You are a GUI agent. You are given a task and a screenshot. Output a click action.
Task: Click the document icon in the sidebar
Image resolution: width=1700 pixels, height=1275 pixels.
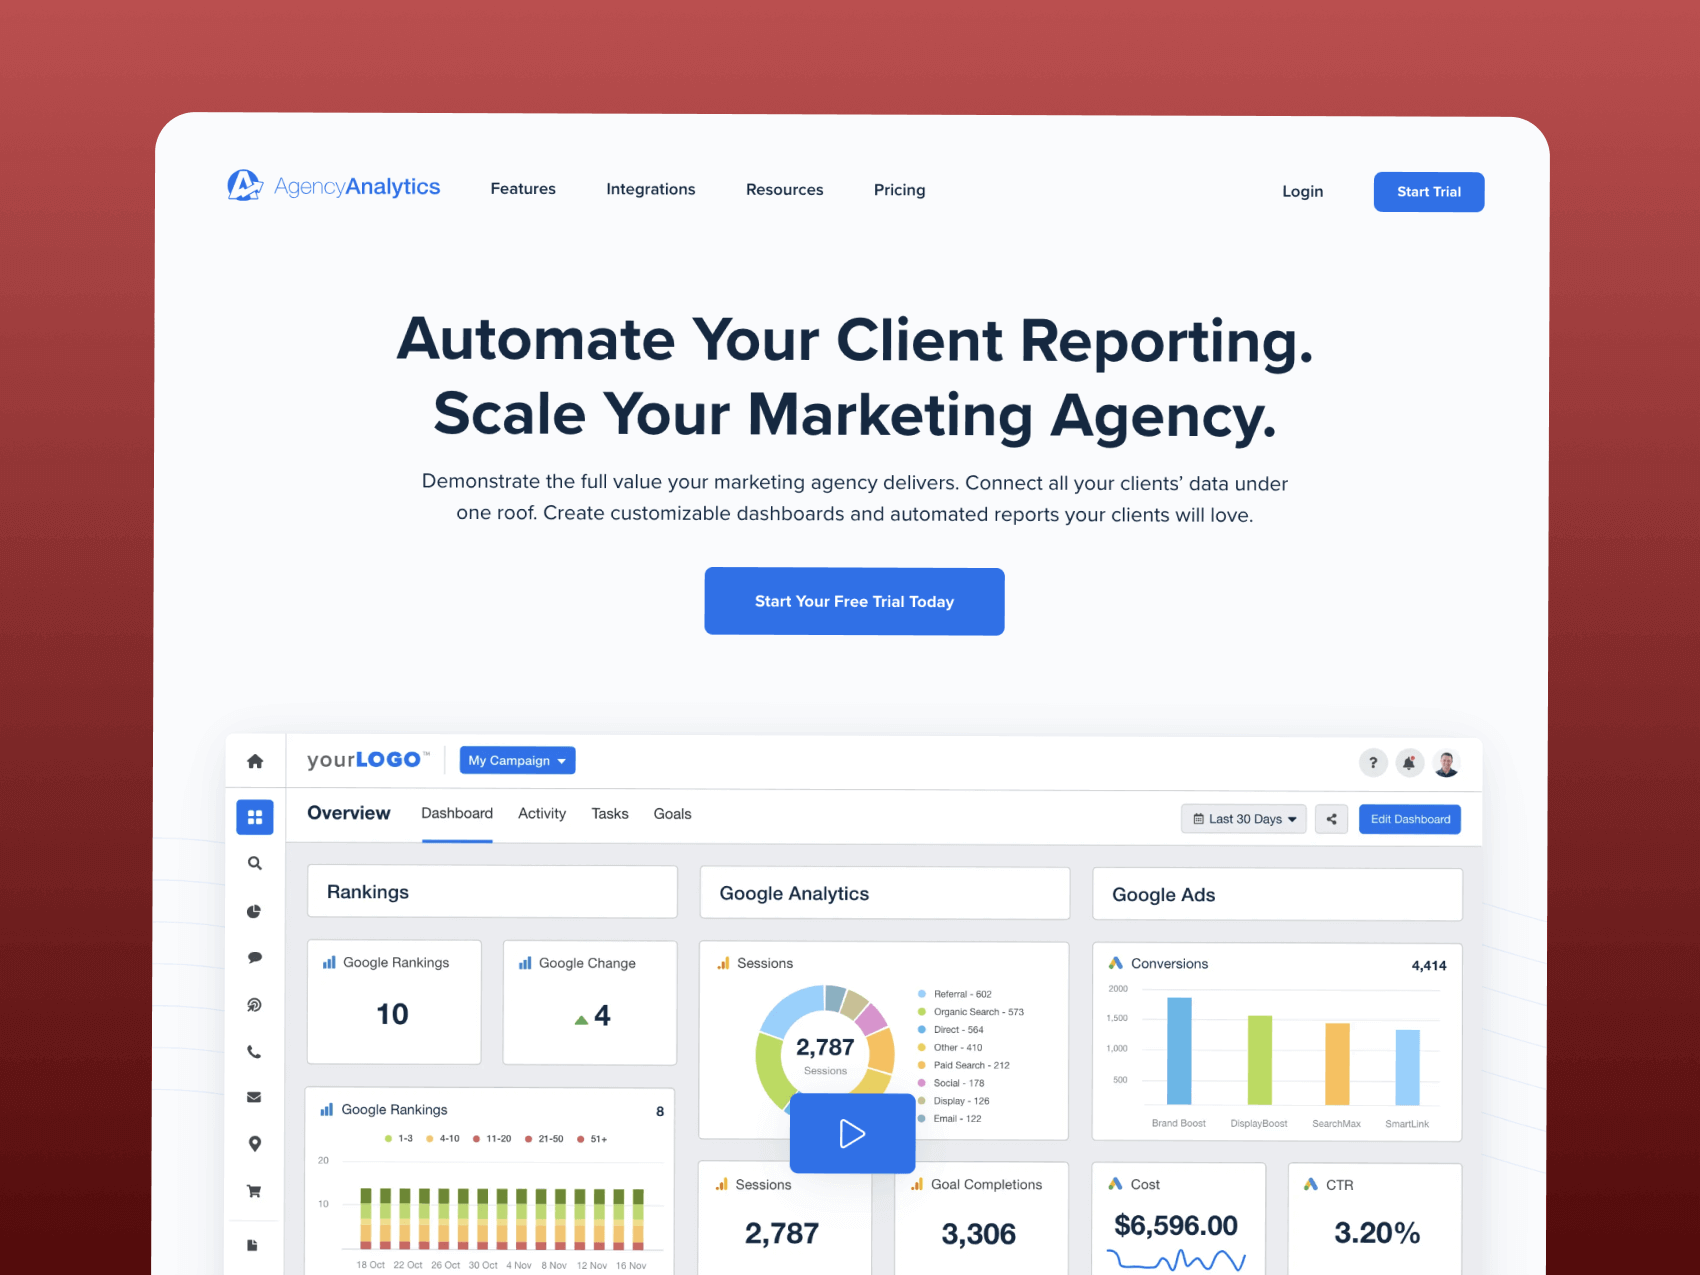pyautogui.click(x=253, y=1245)
